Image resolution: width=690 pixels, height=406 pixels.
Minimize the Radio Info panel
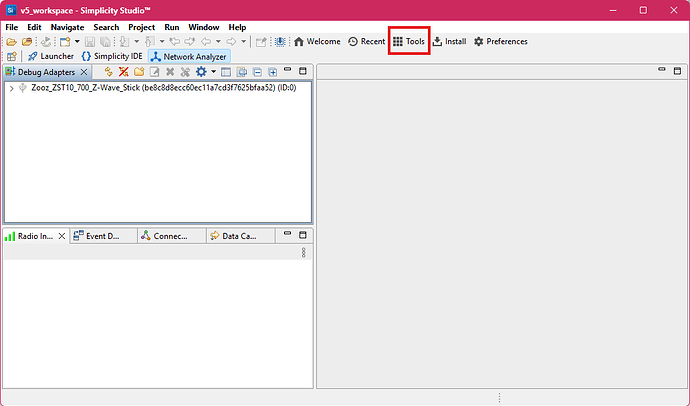click(287, 234)
